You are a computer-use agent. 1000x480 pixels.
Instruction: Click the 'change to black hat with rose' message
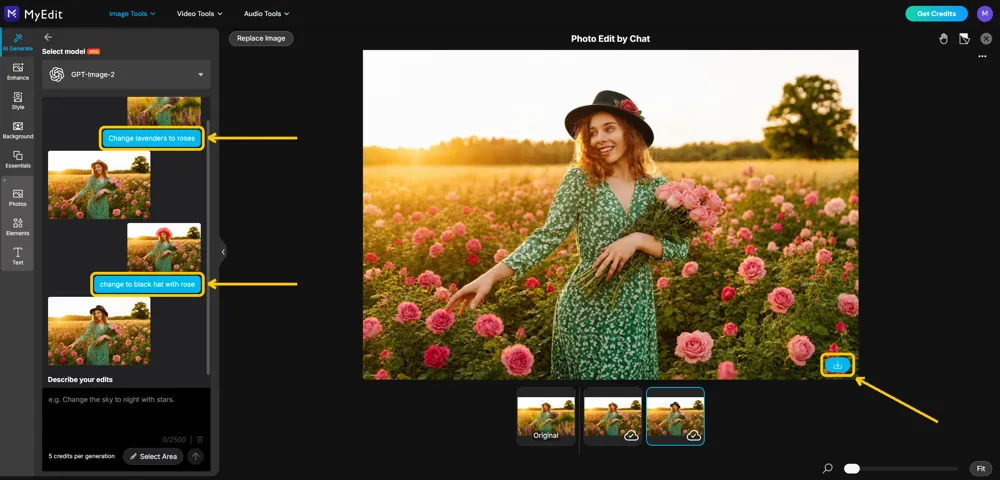click(147, 284)
